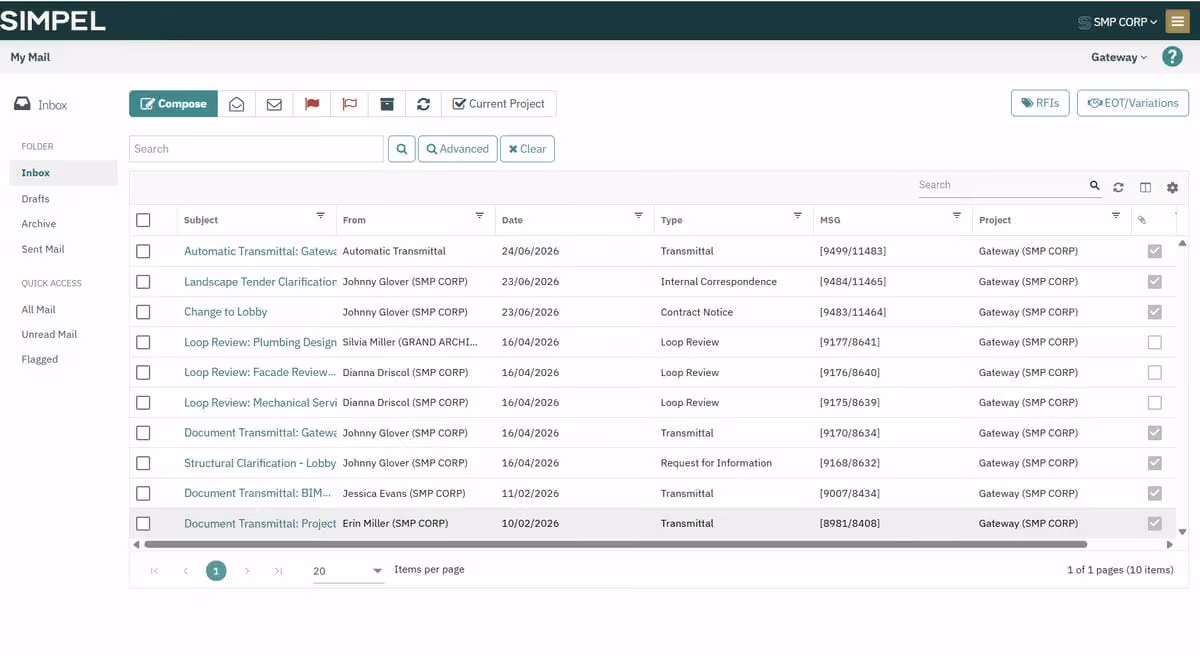
Task: Click the Request for Information type cell
Action: 716,463
